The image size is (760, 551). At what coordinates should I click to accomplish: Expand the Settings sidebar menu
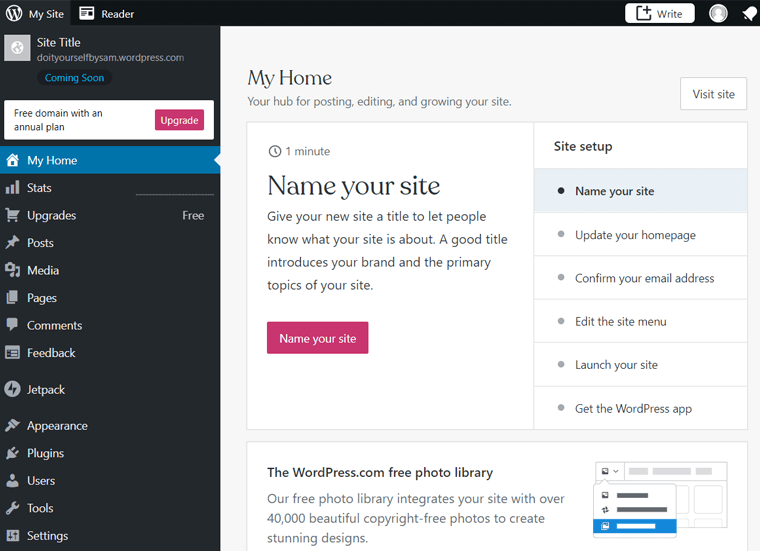coord(47,536)
